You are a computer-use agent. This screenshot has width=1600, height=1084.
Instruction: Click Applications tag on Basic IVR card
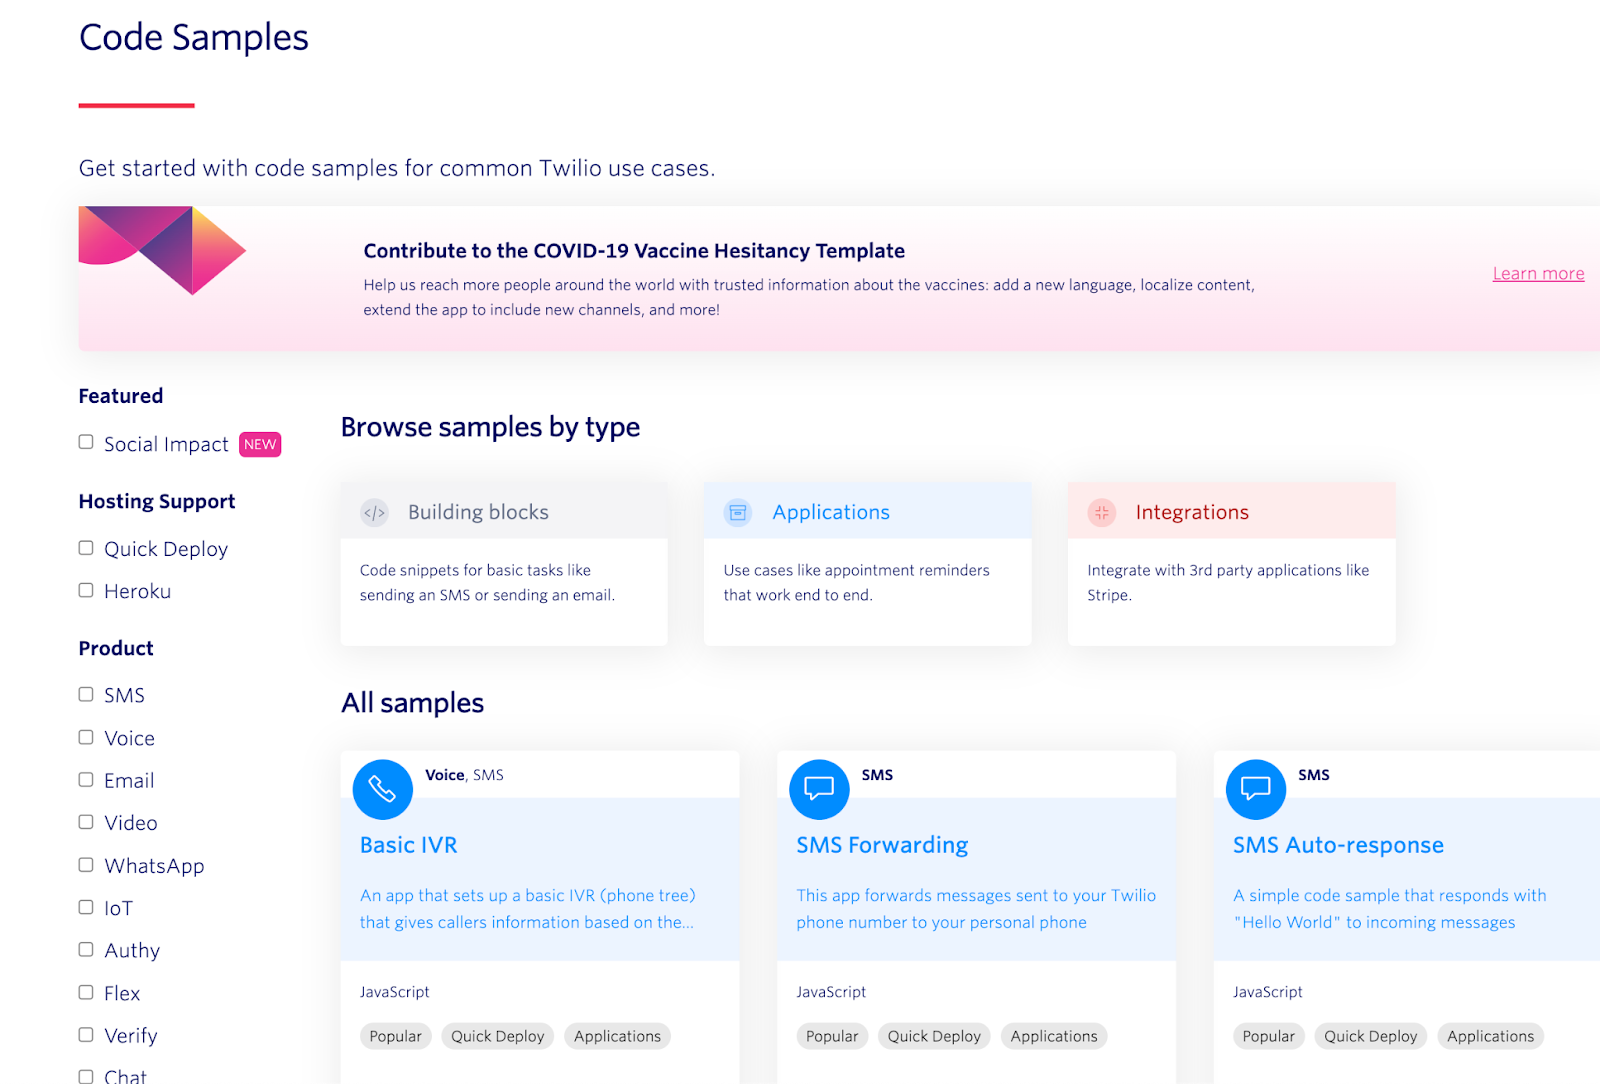click(x=617, y=1036)
